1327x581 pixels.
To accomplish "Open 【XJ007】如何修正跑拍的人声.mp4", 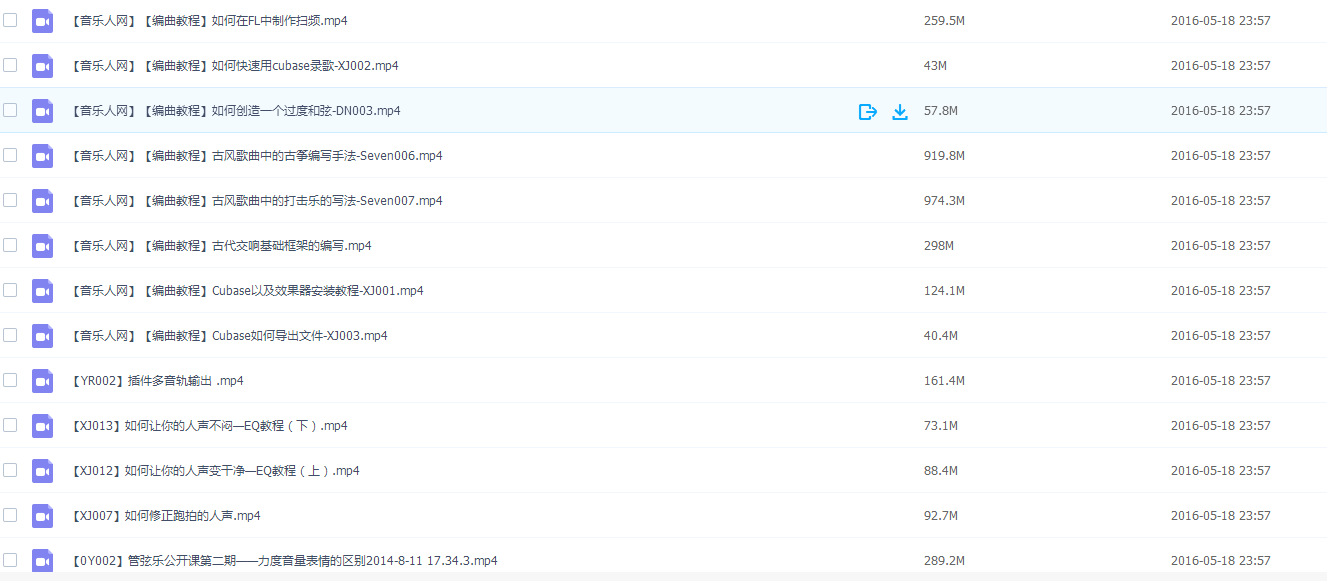I will tap(165, 516).
